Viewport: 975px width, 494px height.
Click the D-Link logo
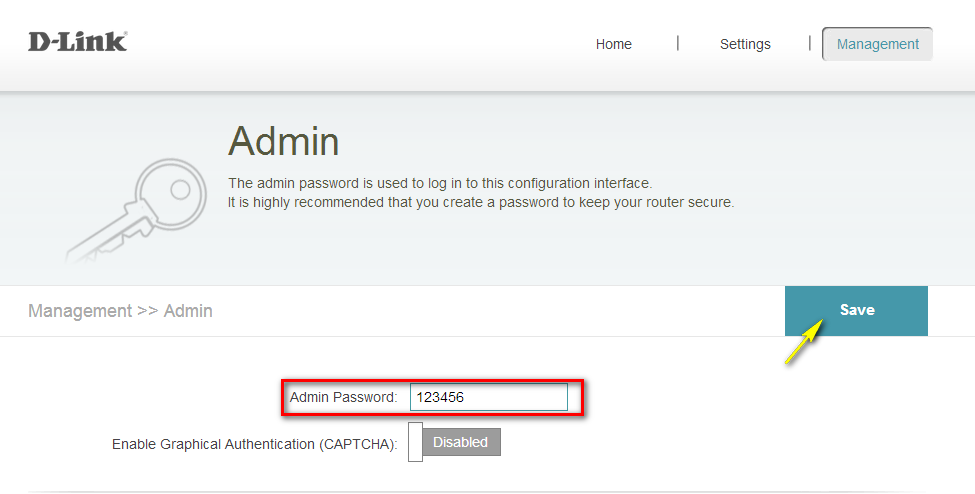coord(77,42)
